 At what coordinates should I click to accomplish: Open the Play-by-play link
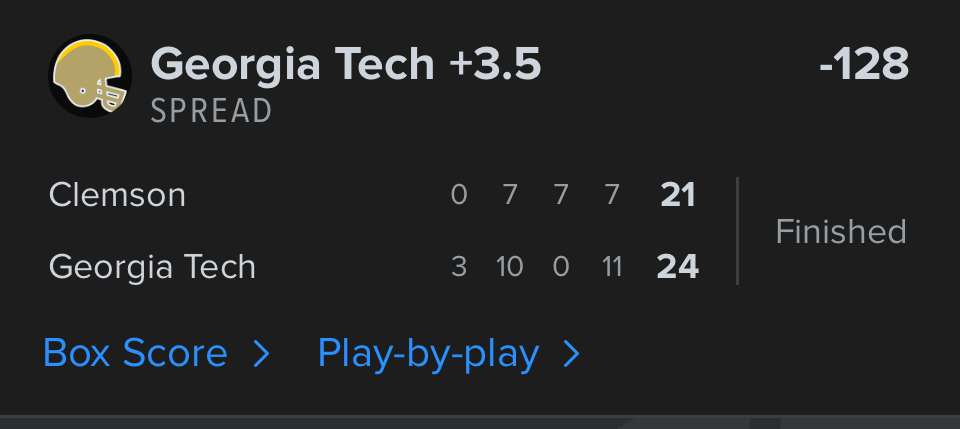click(428, 353)
